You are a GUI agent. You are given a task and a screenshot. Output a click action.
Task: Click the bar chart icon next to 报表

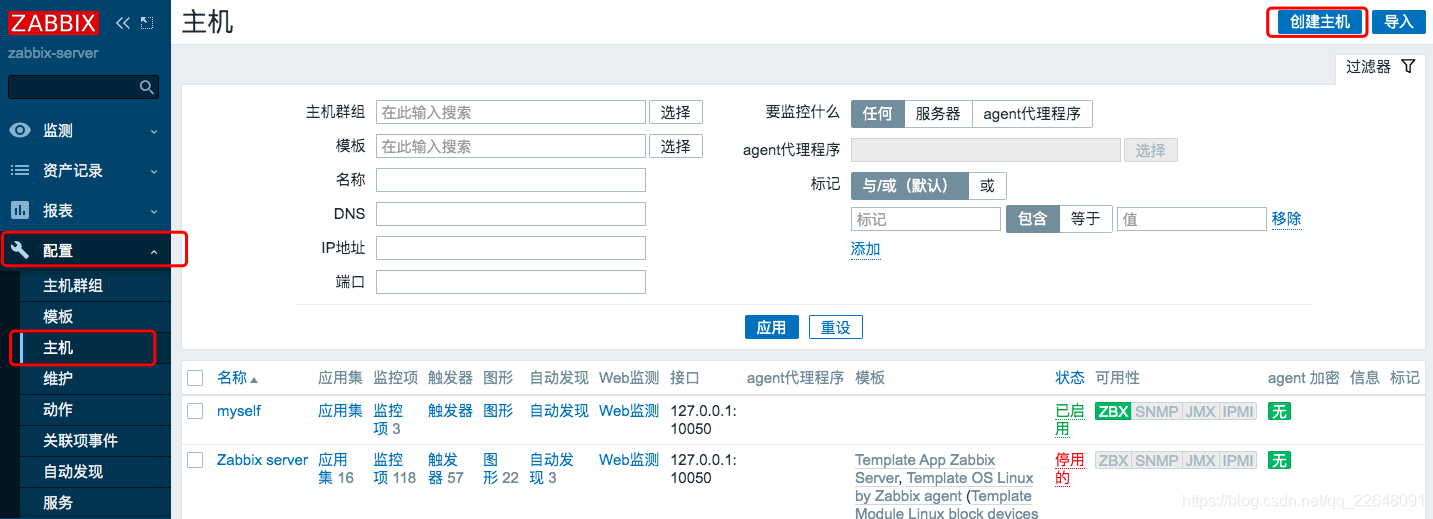point(20,210)
